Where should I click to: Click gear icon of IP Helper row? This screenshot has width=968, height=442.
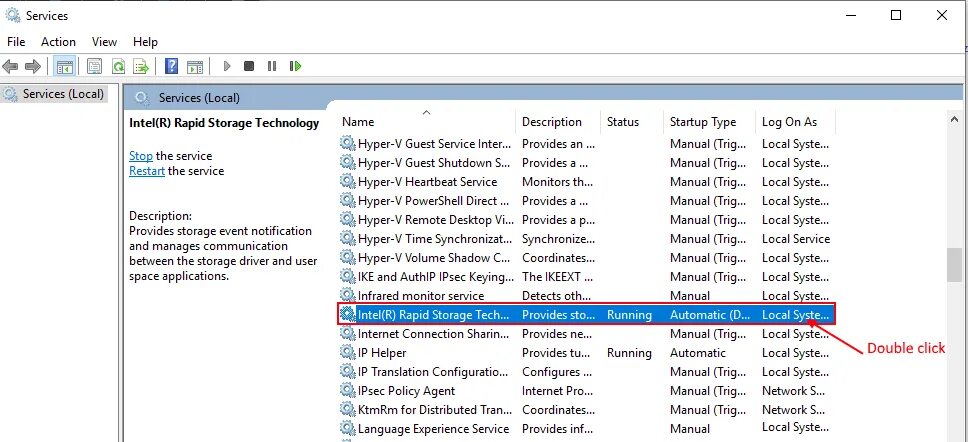coord(348,353)
